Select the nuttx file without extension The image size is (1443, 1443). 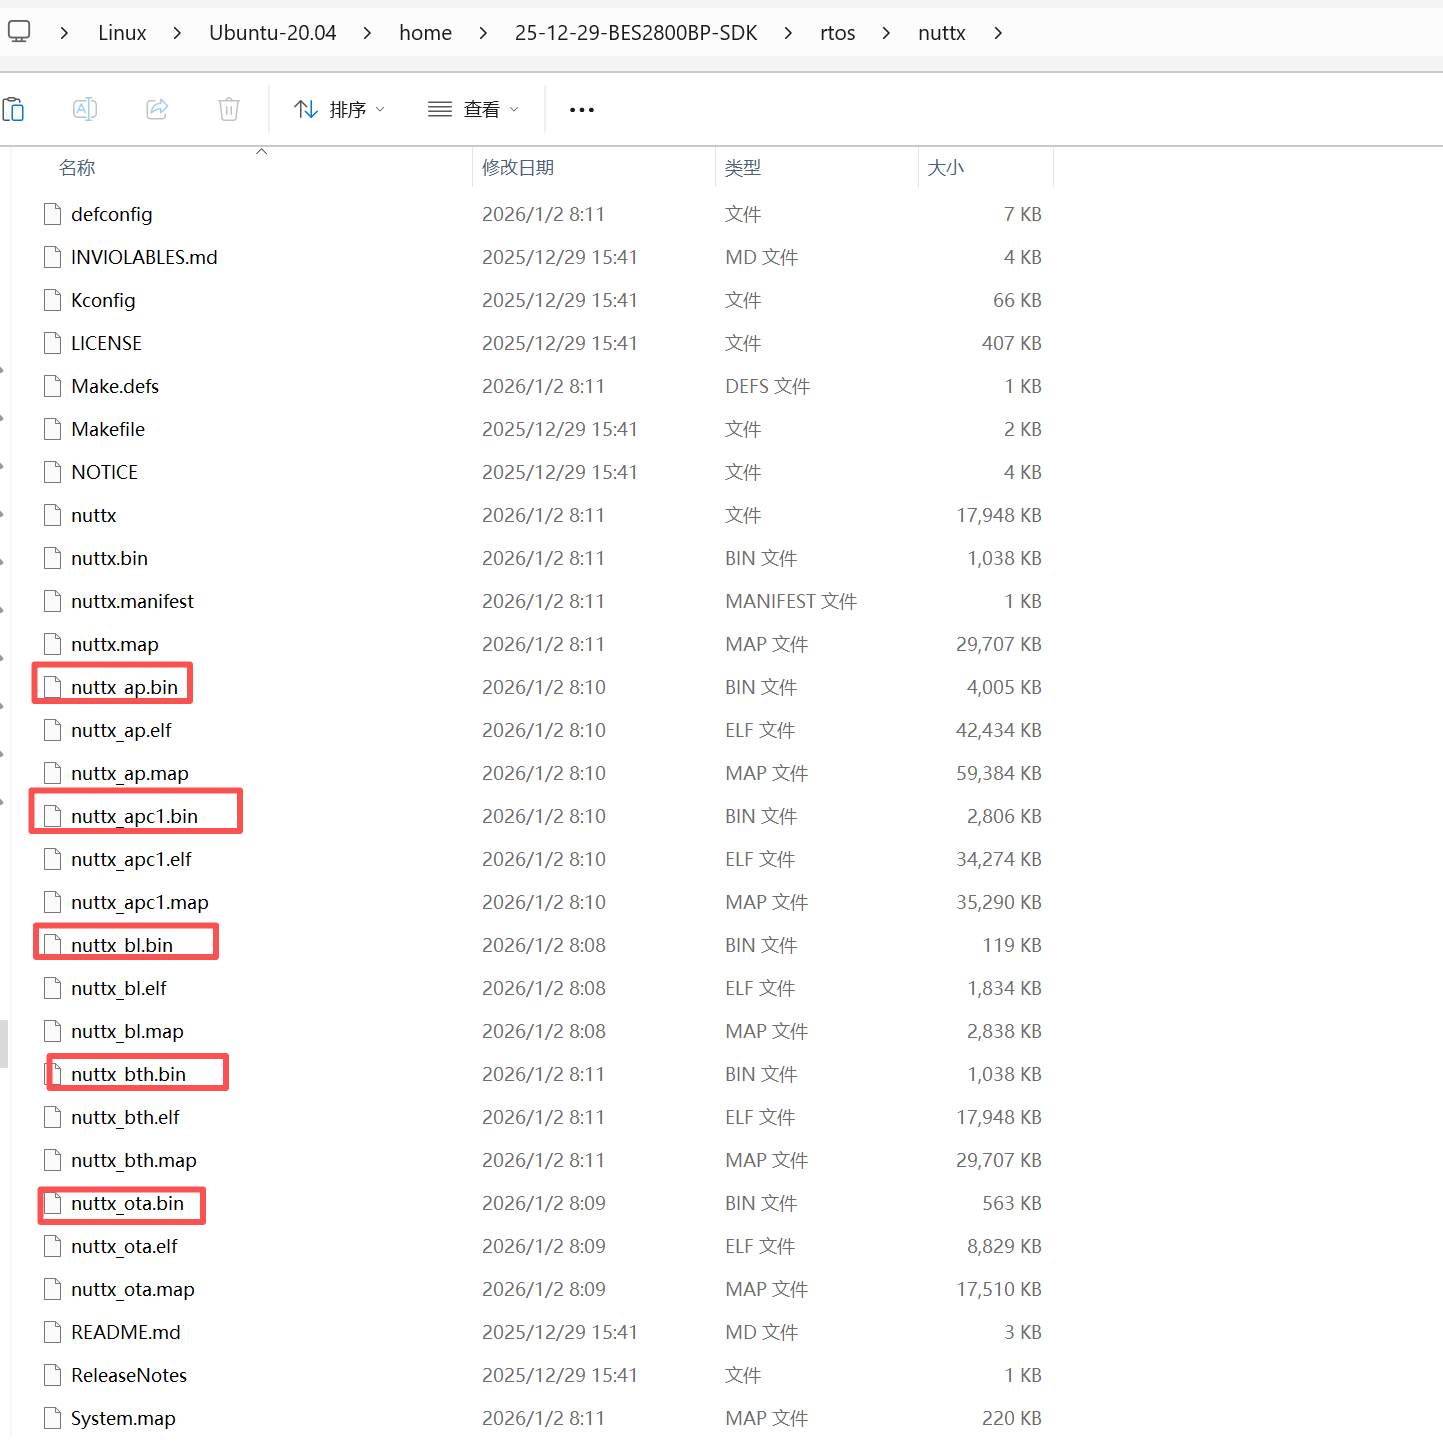[93, 515]
